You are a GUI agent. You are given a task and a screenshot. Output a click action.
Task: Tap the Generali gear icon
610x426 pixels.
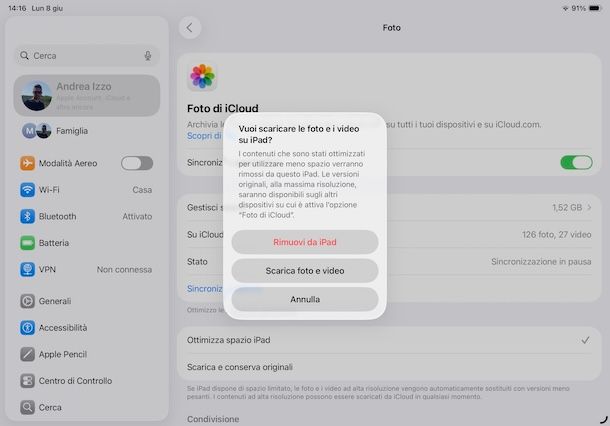click(27, 301)
